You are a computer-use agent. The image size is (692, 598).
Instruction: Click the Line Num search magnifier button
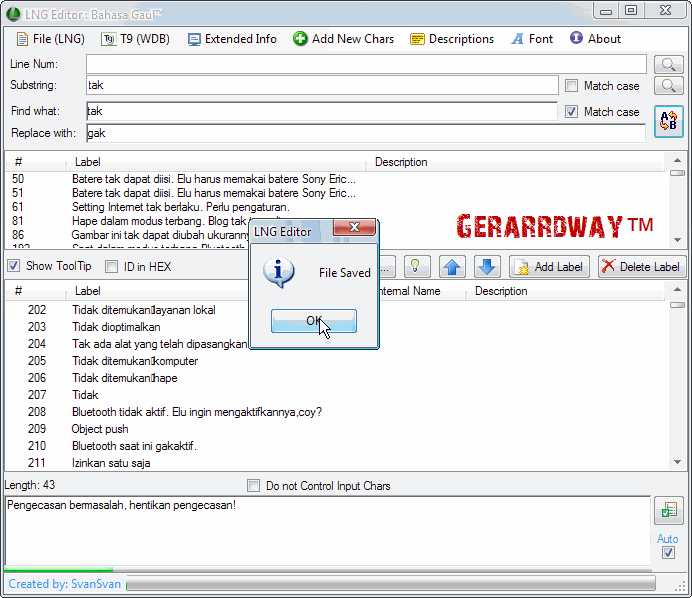pyautogui.click(x=667, y=64)
